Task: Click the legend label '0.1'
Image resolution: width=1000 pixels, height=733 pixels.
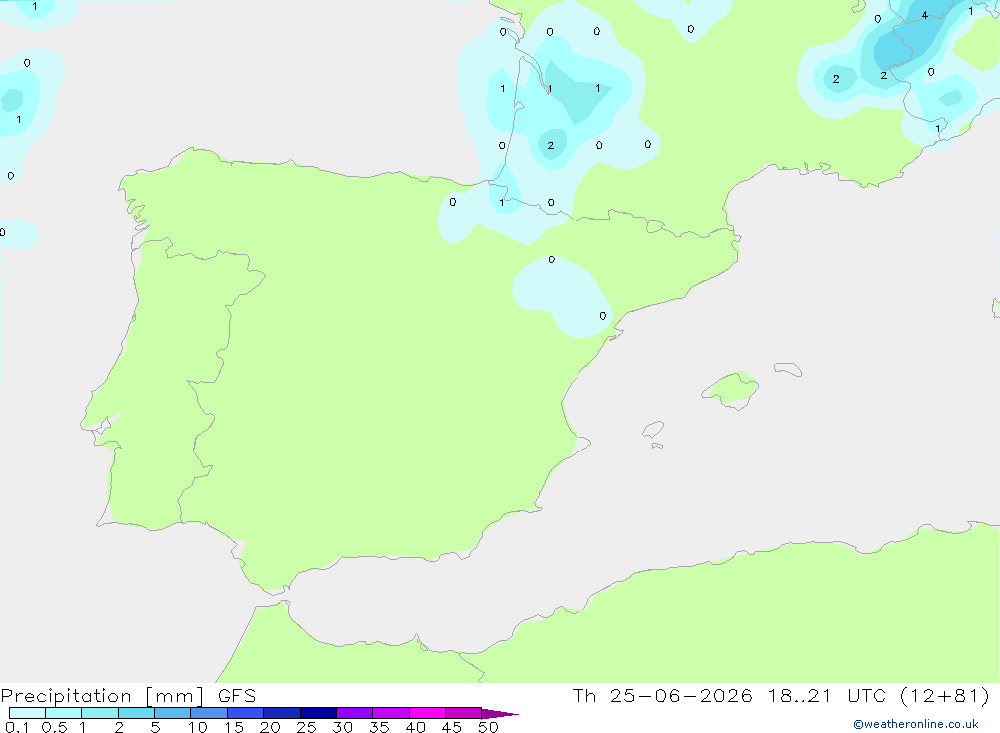Action: click(x=17, y=727)
